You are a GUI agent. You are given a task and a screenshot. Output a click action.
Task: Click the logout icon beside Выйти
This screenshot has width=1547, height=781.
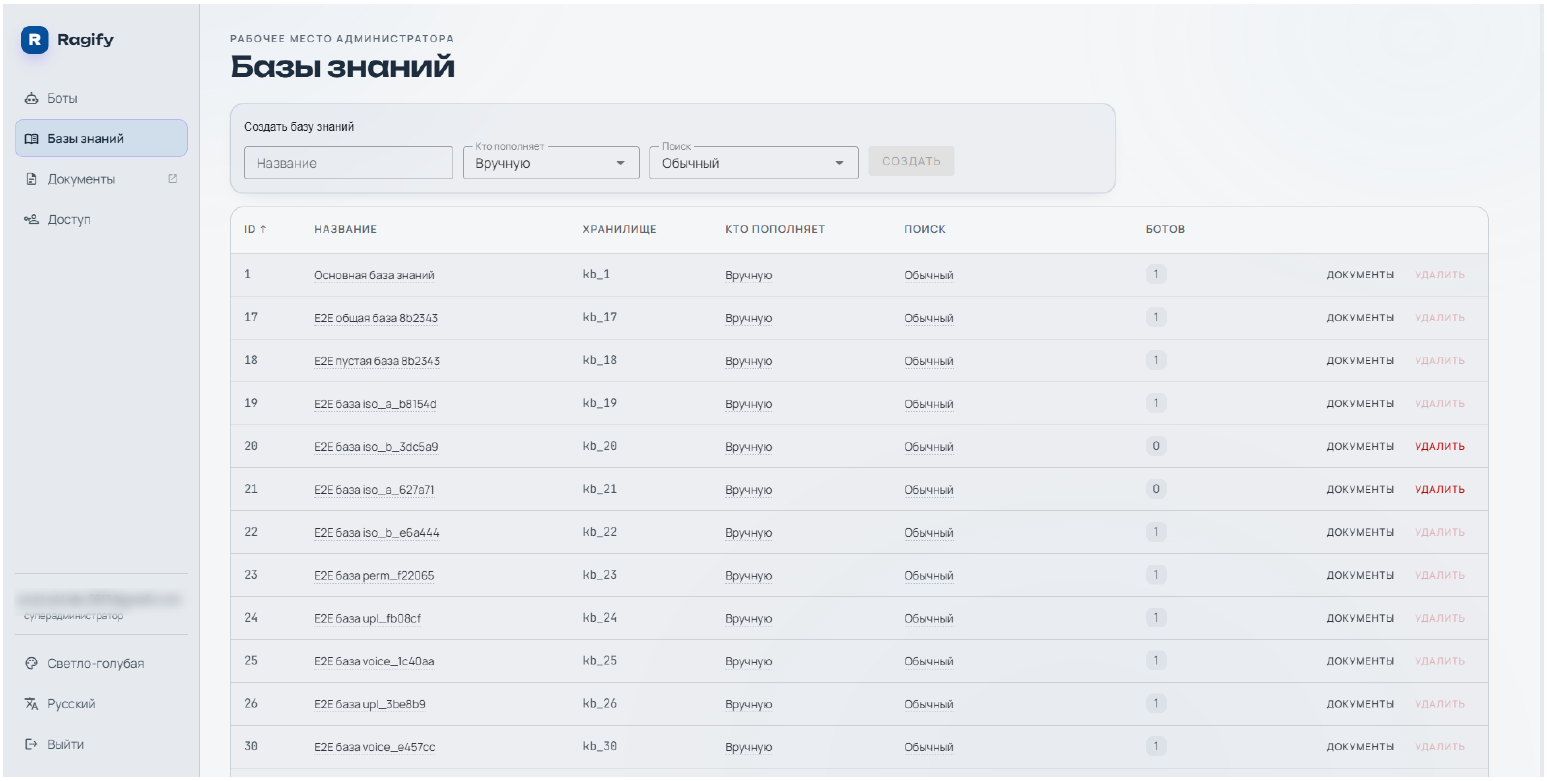click(31, 744)
